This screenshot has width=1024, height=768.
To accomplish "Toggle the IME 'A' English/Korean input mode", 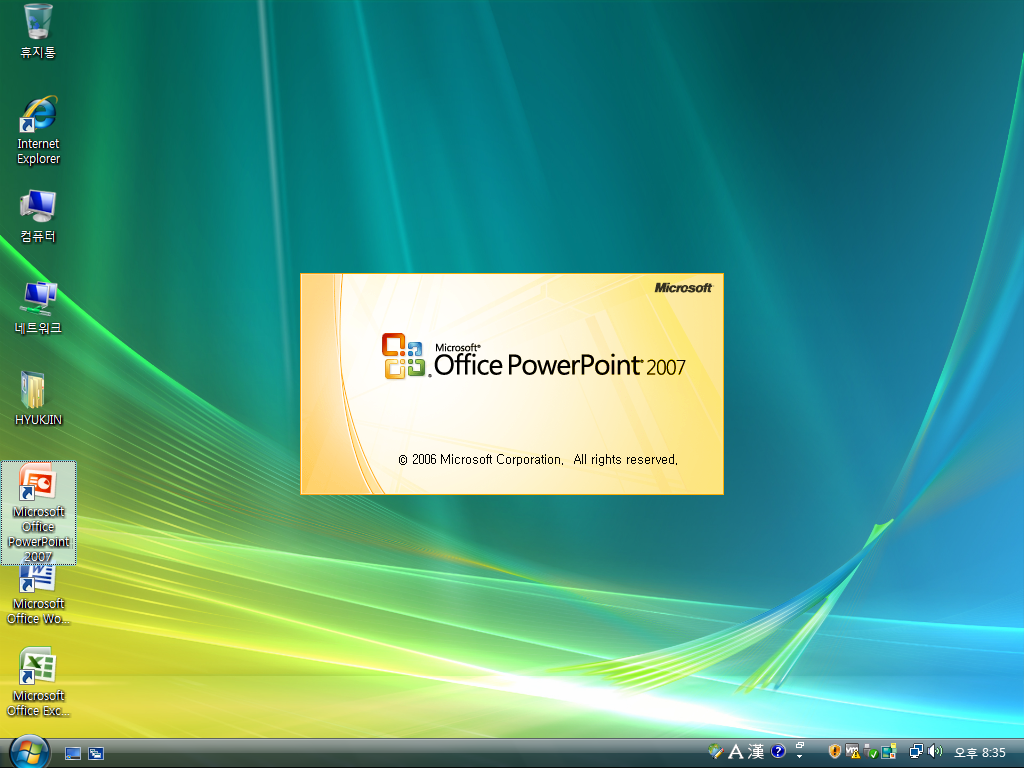I will tap(735, 752).
